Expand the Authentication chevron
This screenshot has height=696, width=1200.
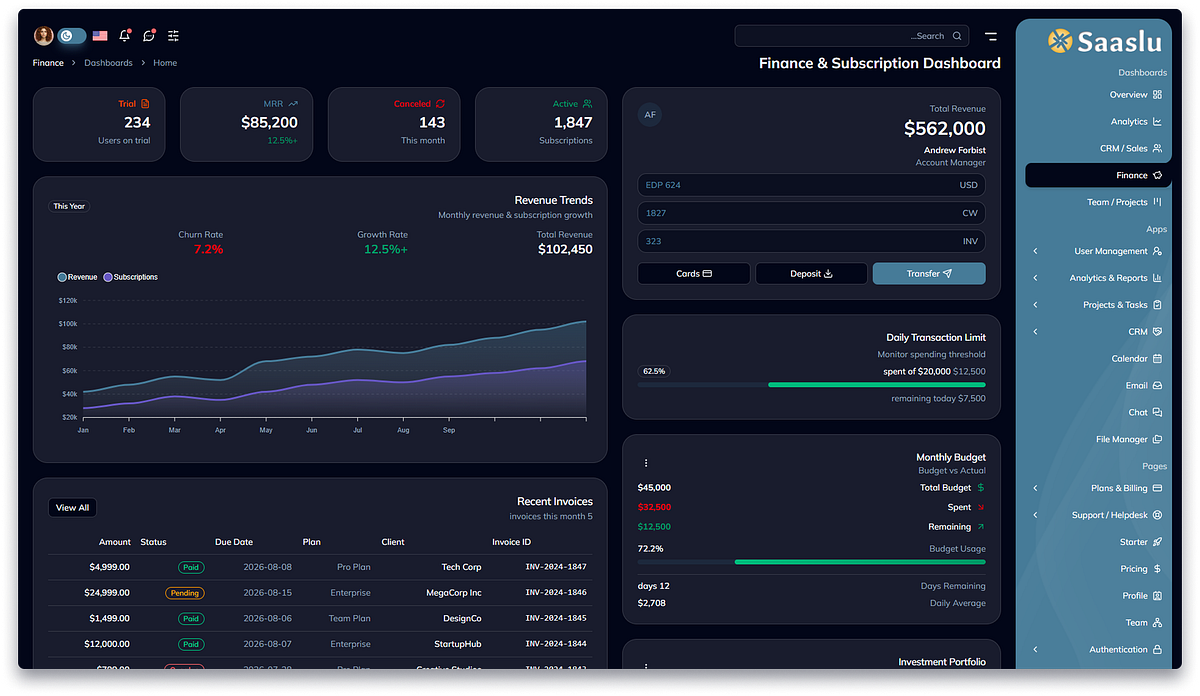coord(1035,650)
